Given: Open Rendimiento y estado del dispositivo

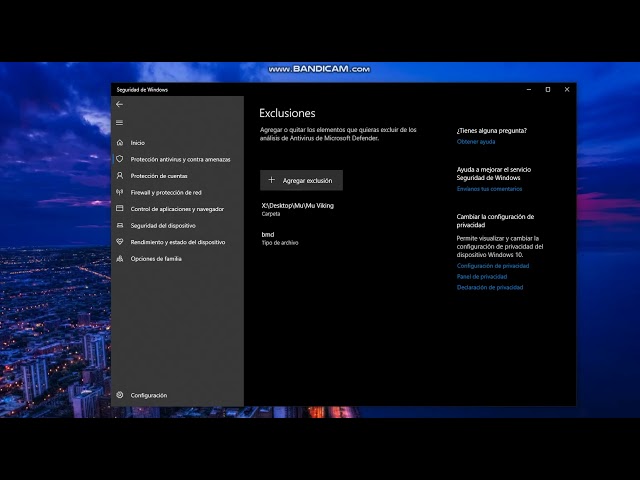Looking at the screenshot, I should coord(178,242).
